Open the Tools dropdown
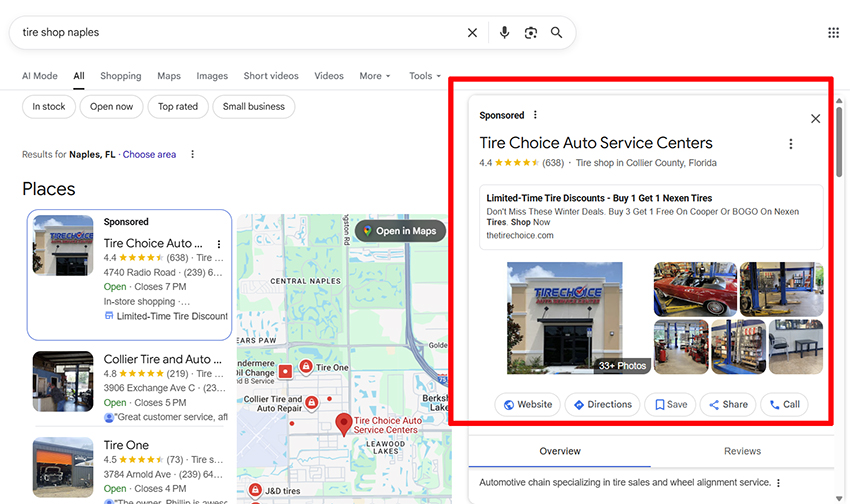 [425, 76]
